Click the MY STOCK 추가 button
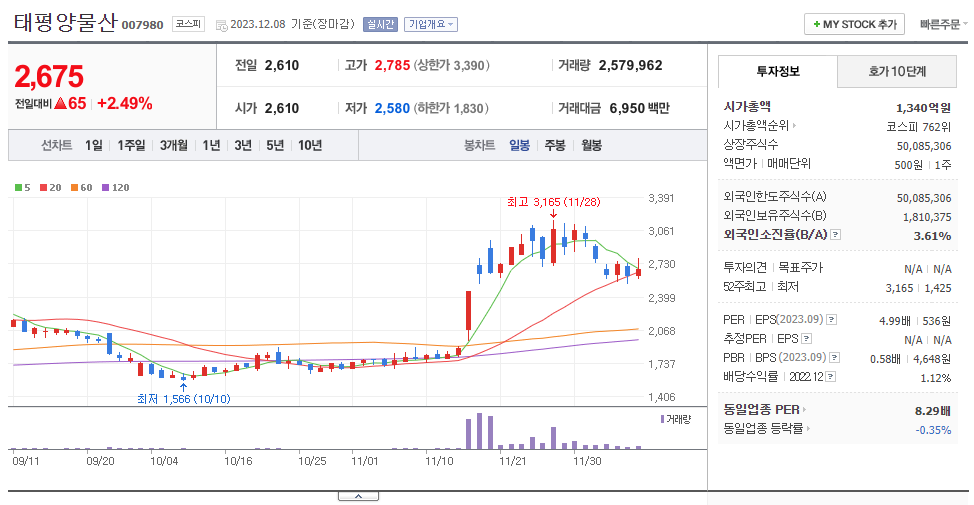The image size is (974, 505). [854, 24]
